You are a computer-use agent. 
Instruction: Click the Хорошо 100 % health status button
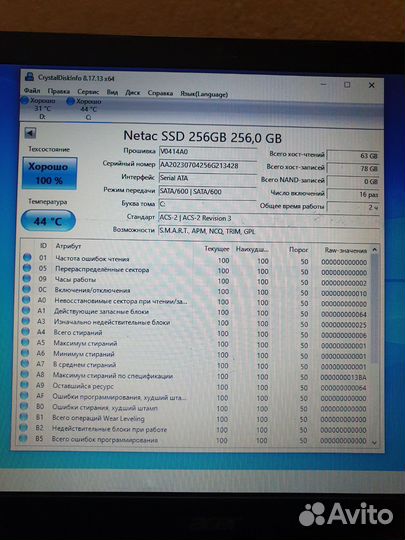pyautogui.click(x=49, y=173)
